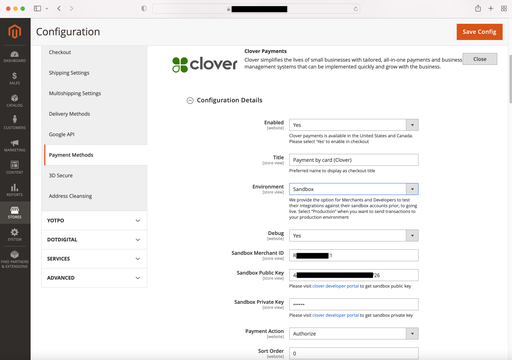Expand the ADVANCED section
This screenshot has height=360, width=512.
94,278
